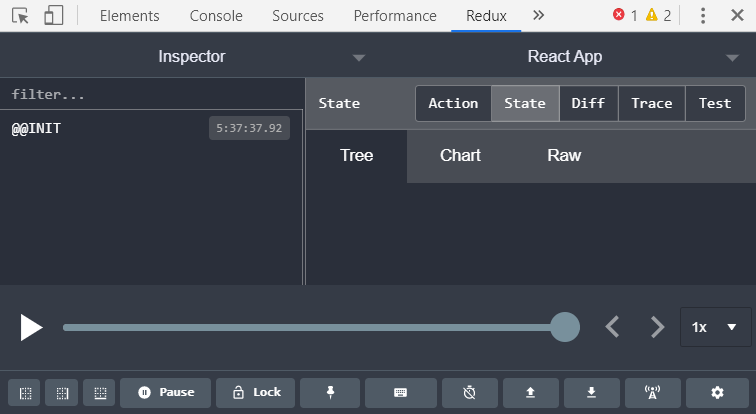Screen dimensions: 756x414
Task: Toggle the device toolbar icon
Action: pos(54,15)
